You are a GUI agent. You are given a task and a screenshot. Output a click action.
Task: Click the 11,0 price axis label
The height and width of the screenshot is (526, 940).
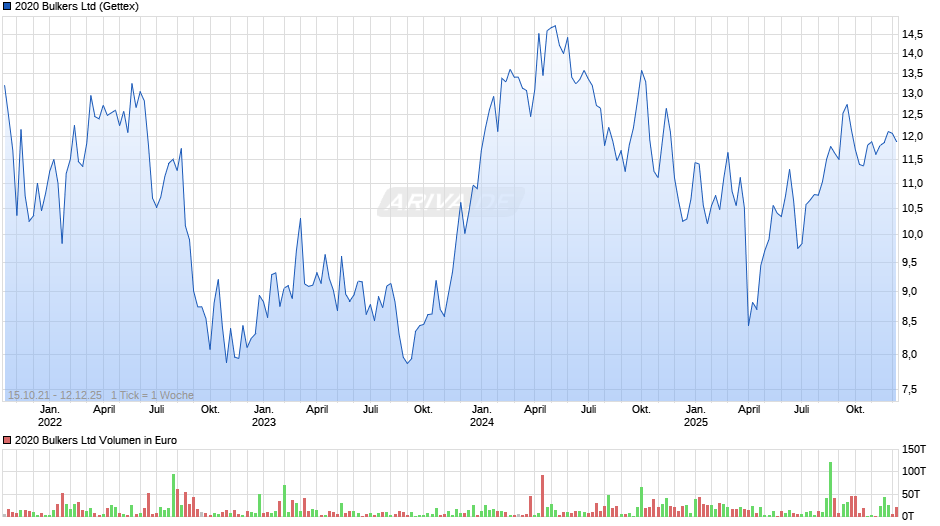(x=912, y=184)
